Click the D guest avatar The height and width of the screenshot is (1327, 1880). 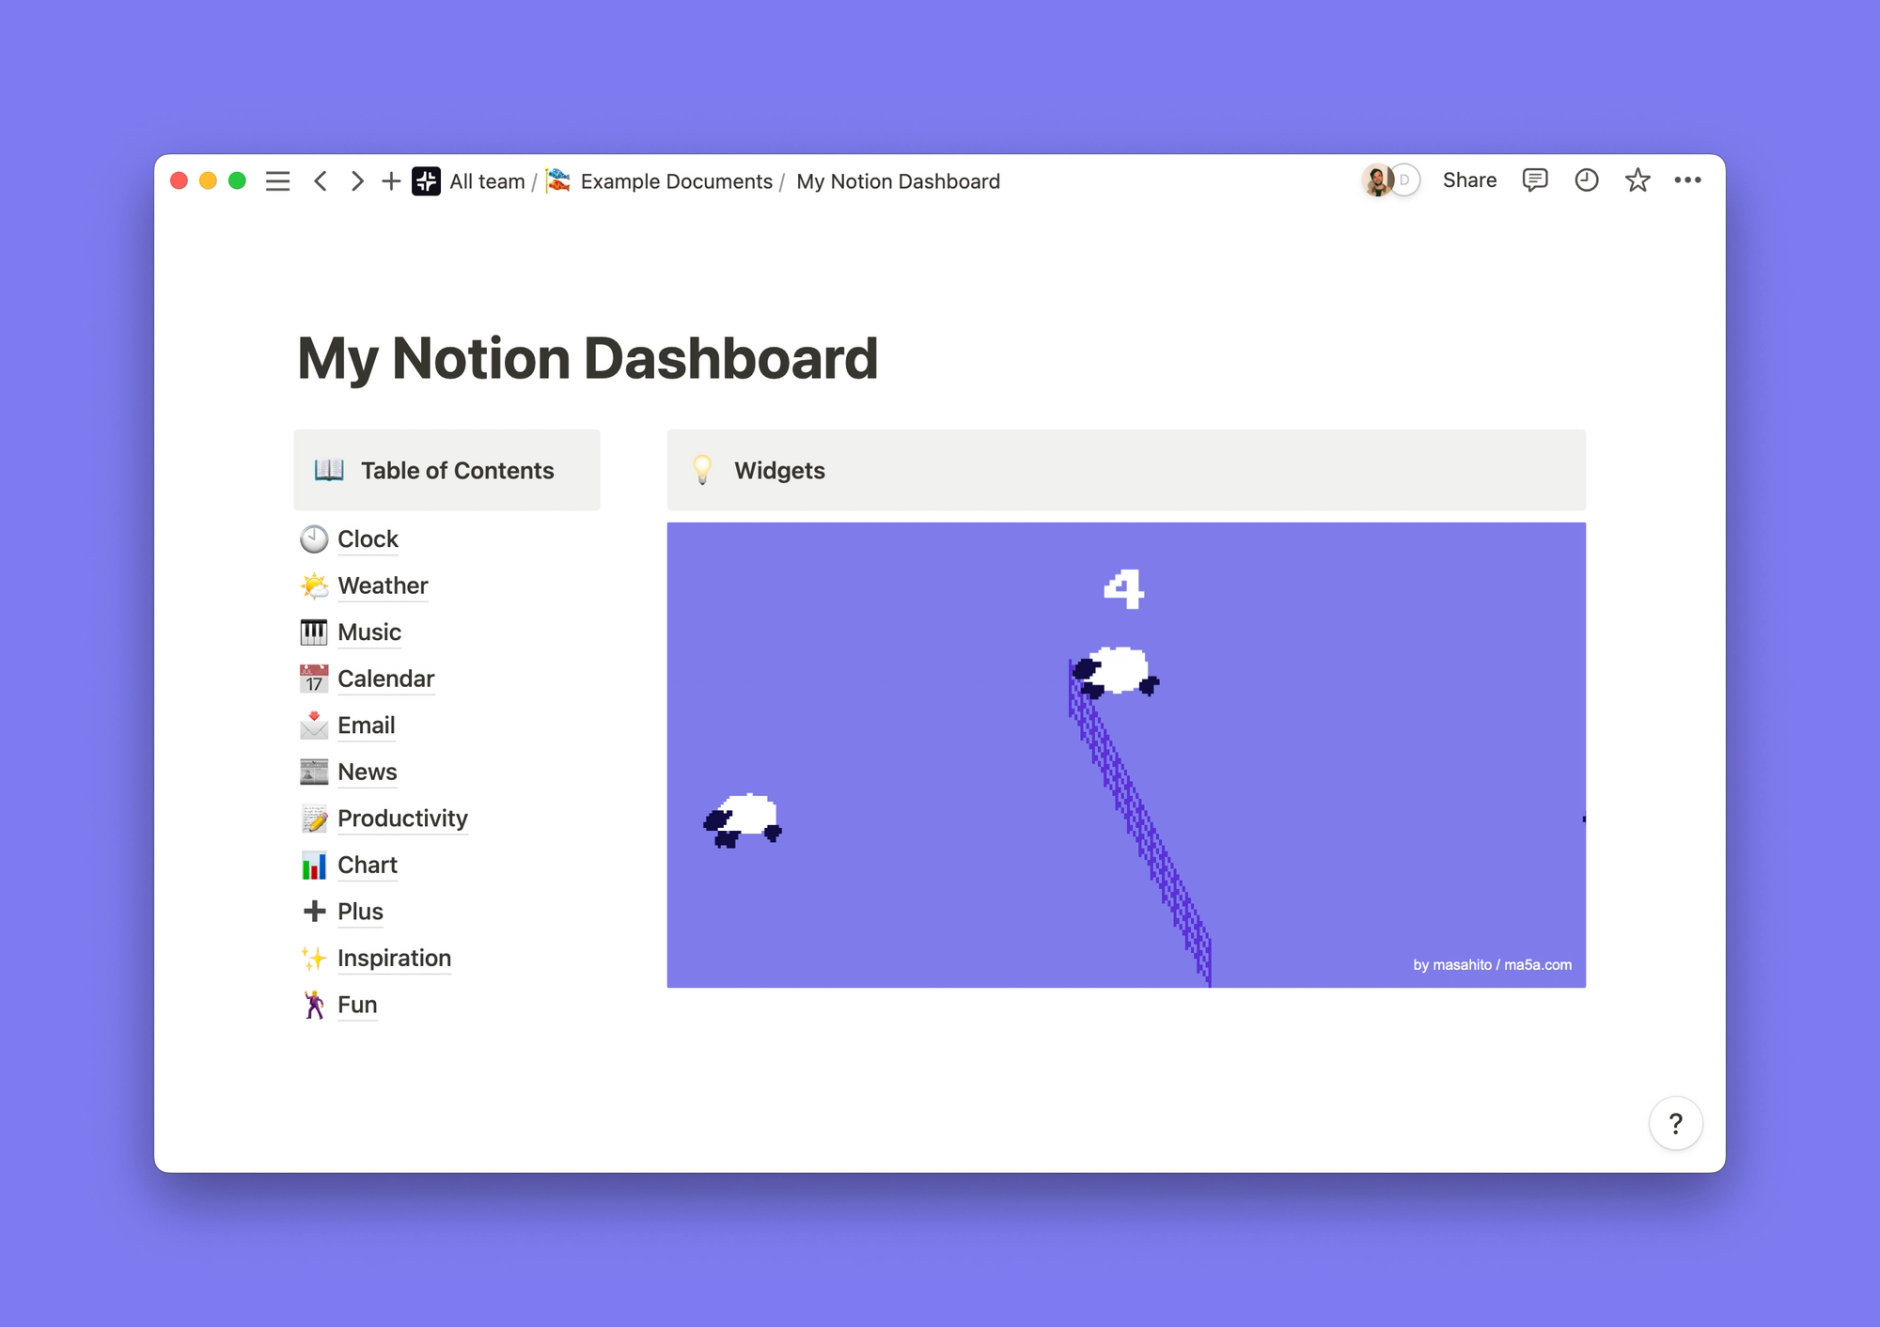(x=1406, y=180)
